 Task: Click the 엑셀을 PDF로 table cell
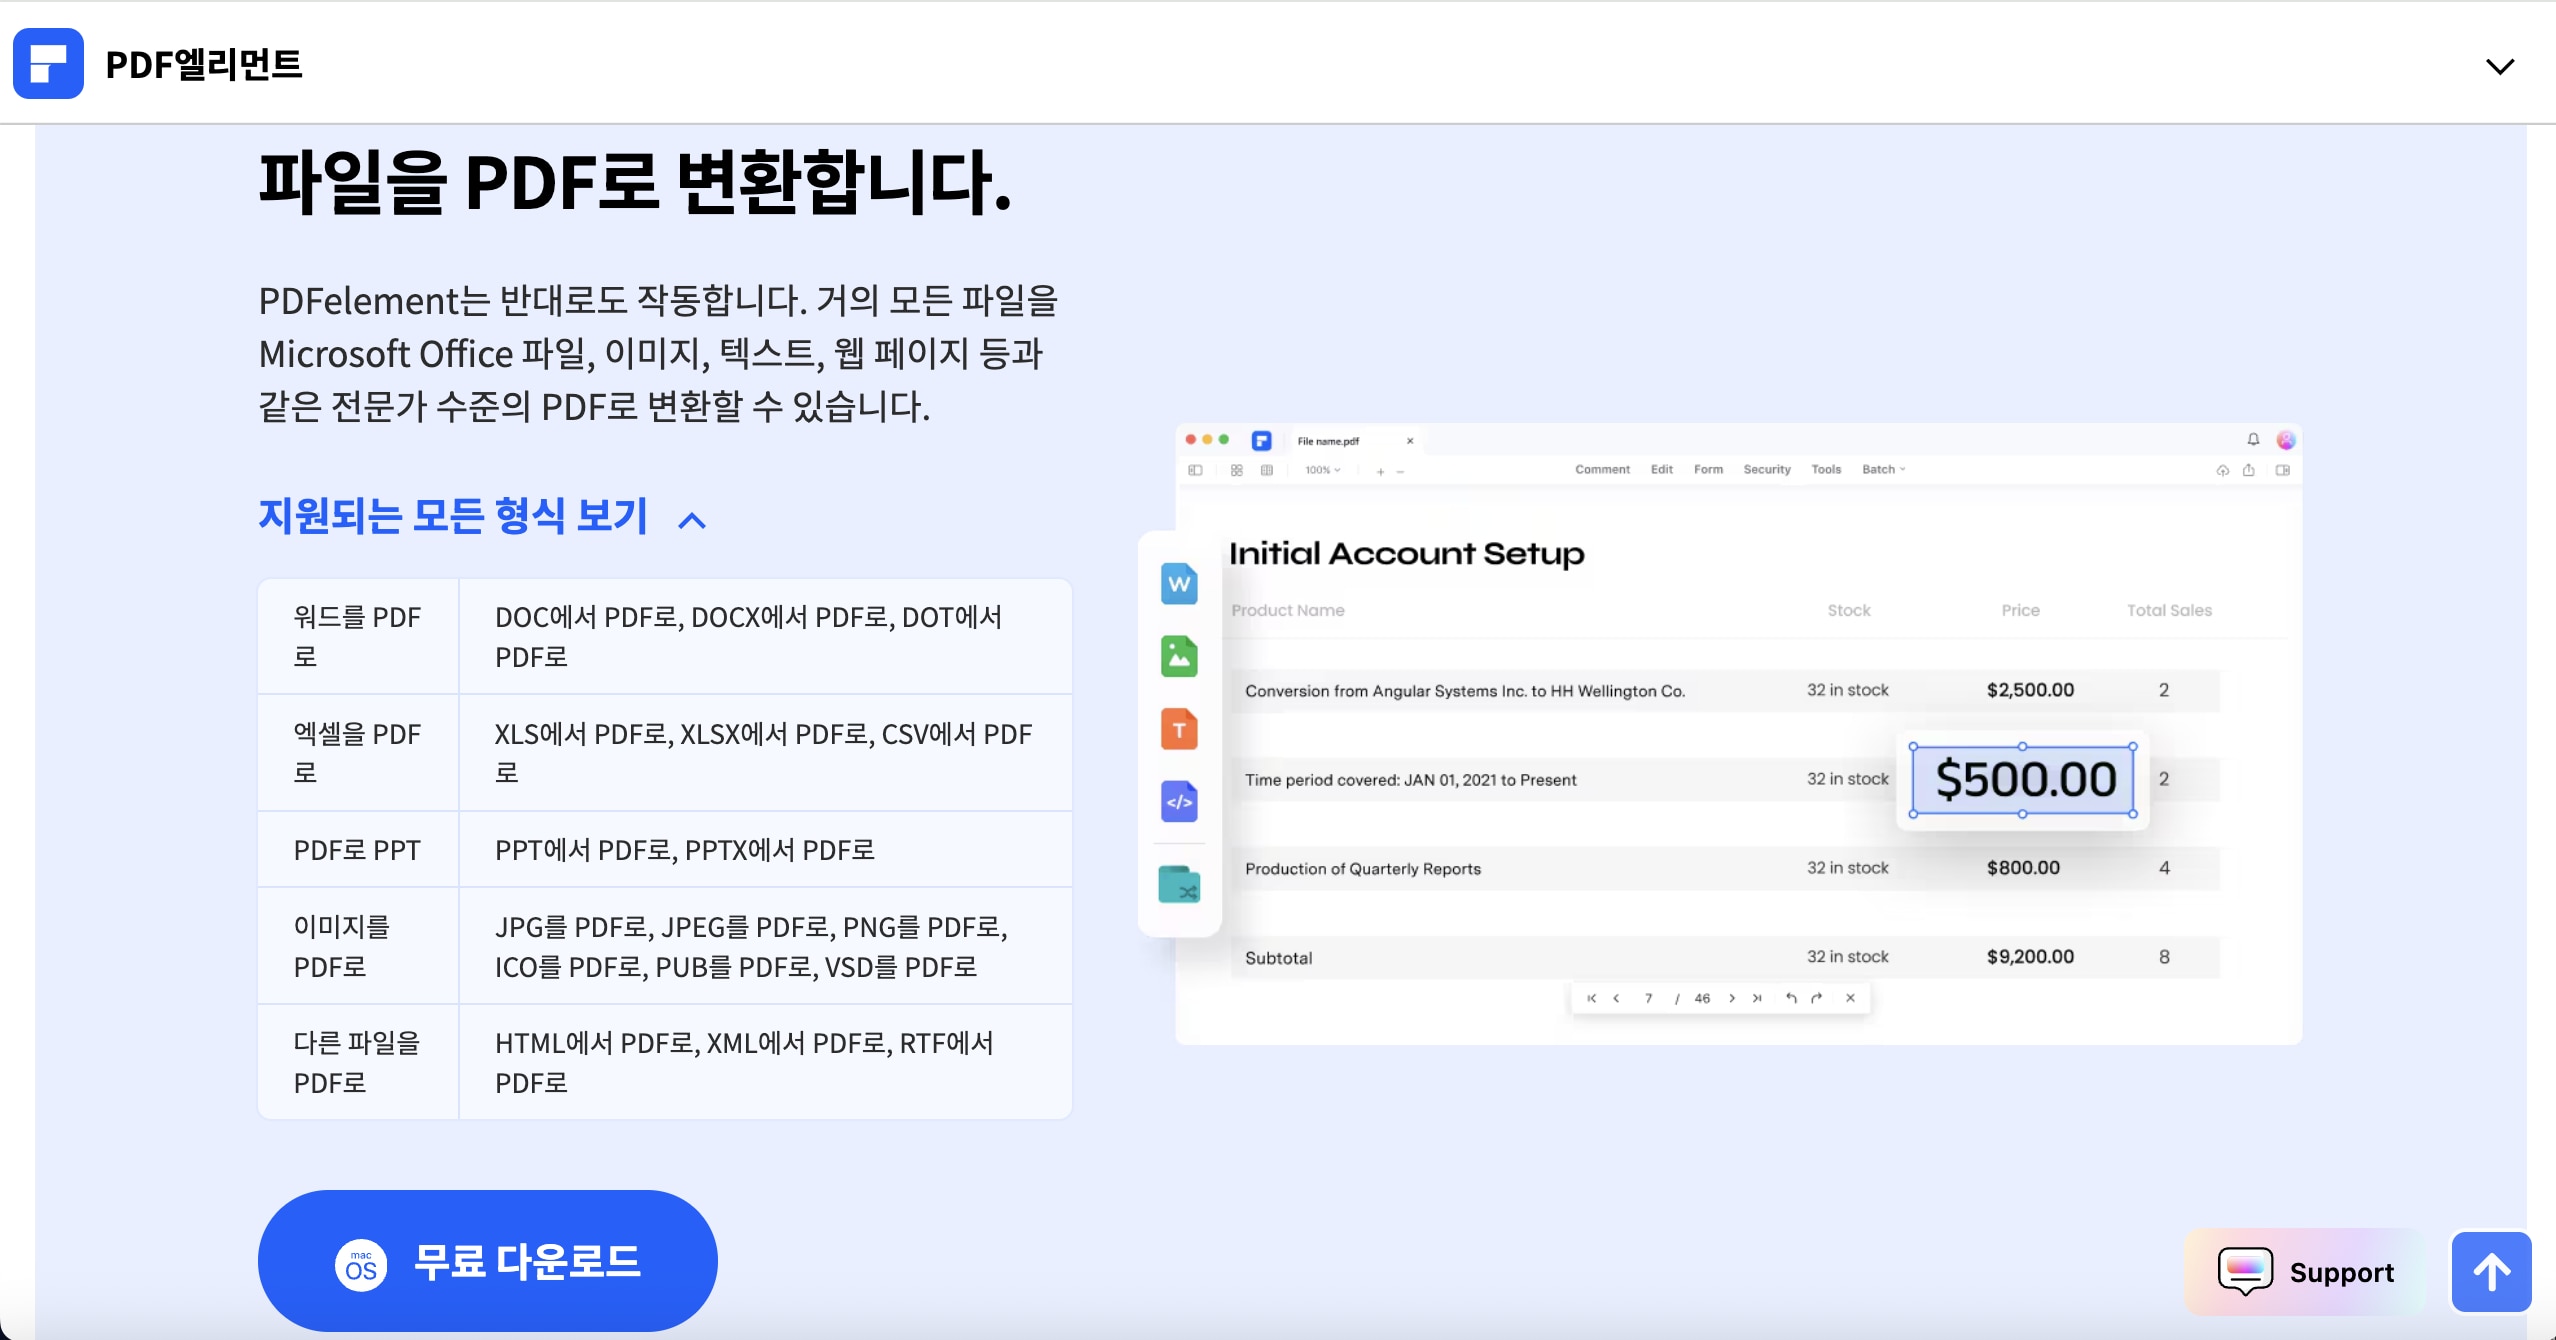358,753
